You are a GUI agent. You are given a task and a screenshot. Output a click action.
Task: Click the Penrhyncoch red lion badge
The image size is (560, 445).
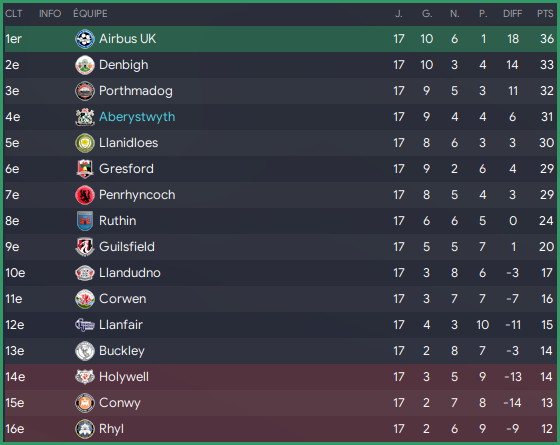coord(85,195)
